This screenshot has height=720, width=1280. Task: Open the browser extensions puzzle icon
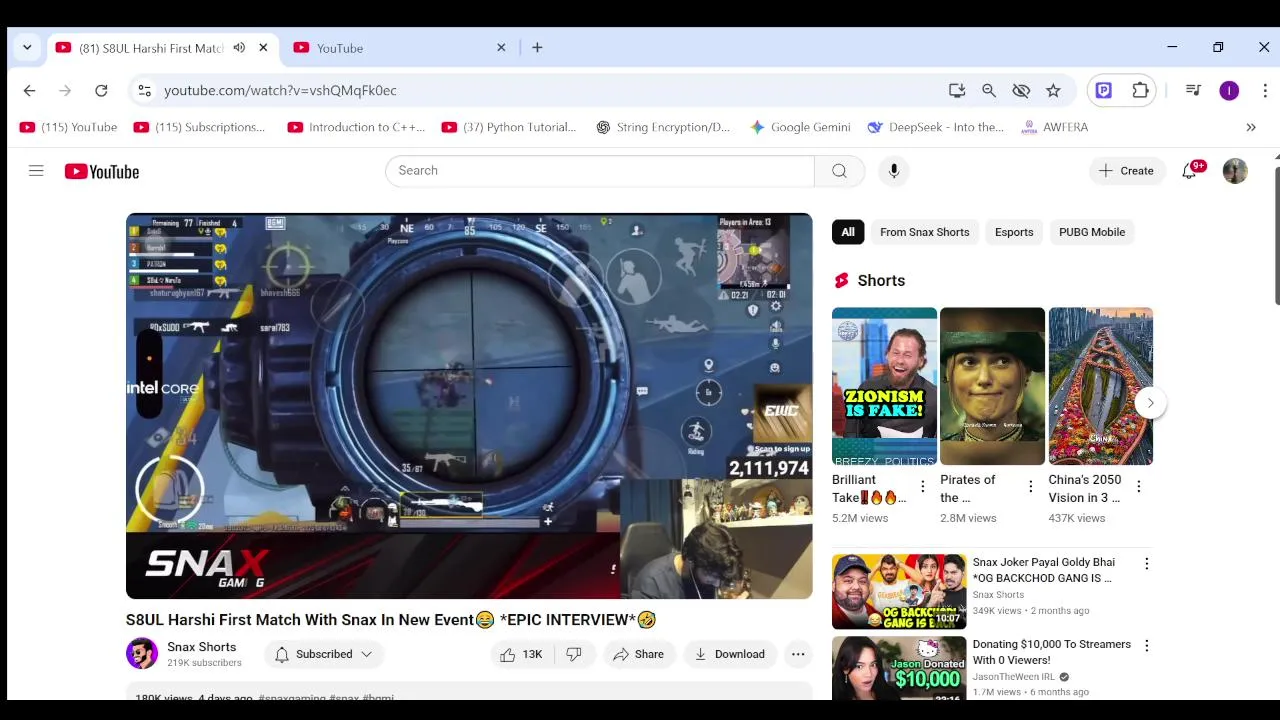(1140, 90)
